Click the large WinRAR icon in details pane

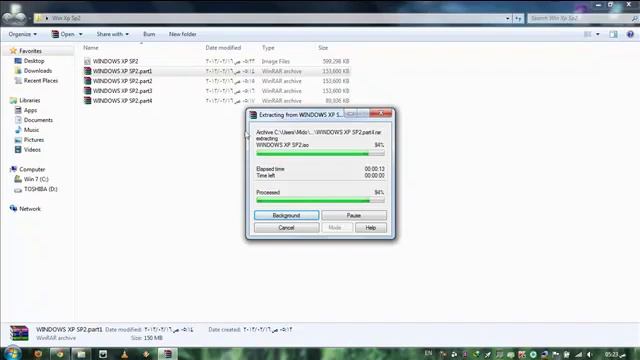point(19,333)
